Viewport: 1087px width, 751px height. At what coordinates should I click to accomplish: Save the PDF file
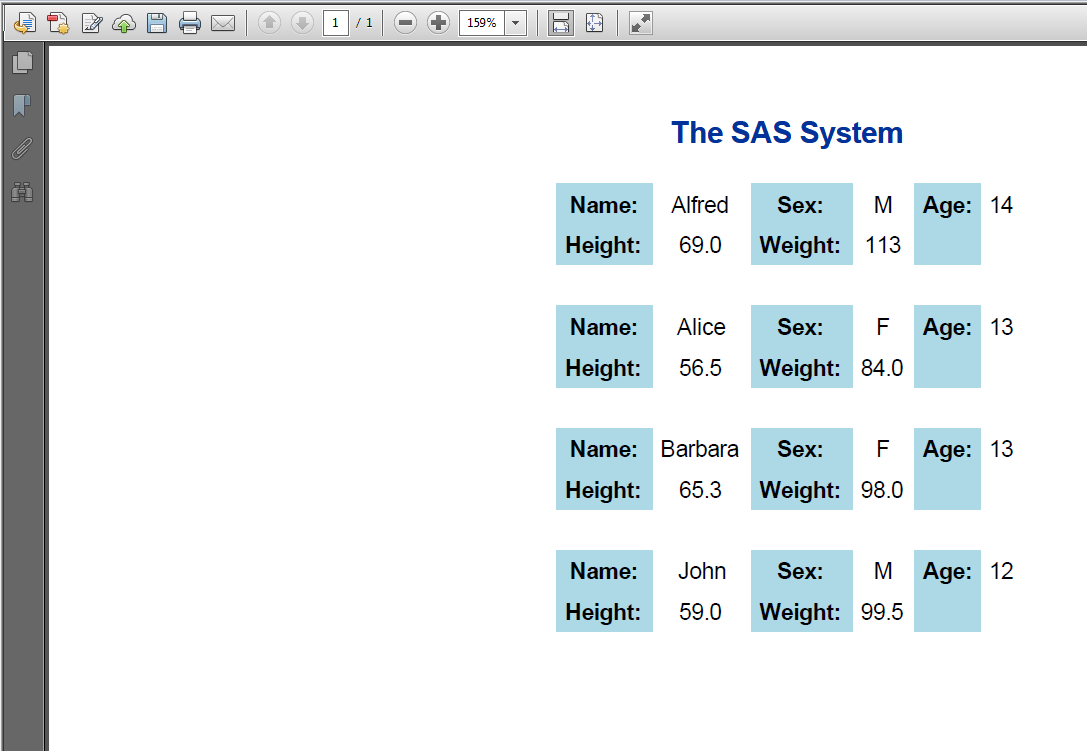[157, 22]
